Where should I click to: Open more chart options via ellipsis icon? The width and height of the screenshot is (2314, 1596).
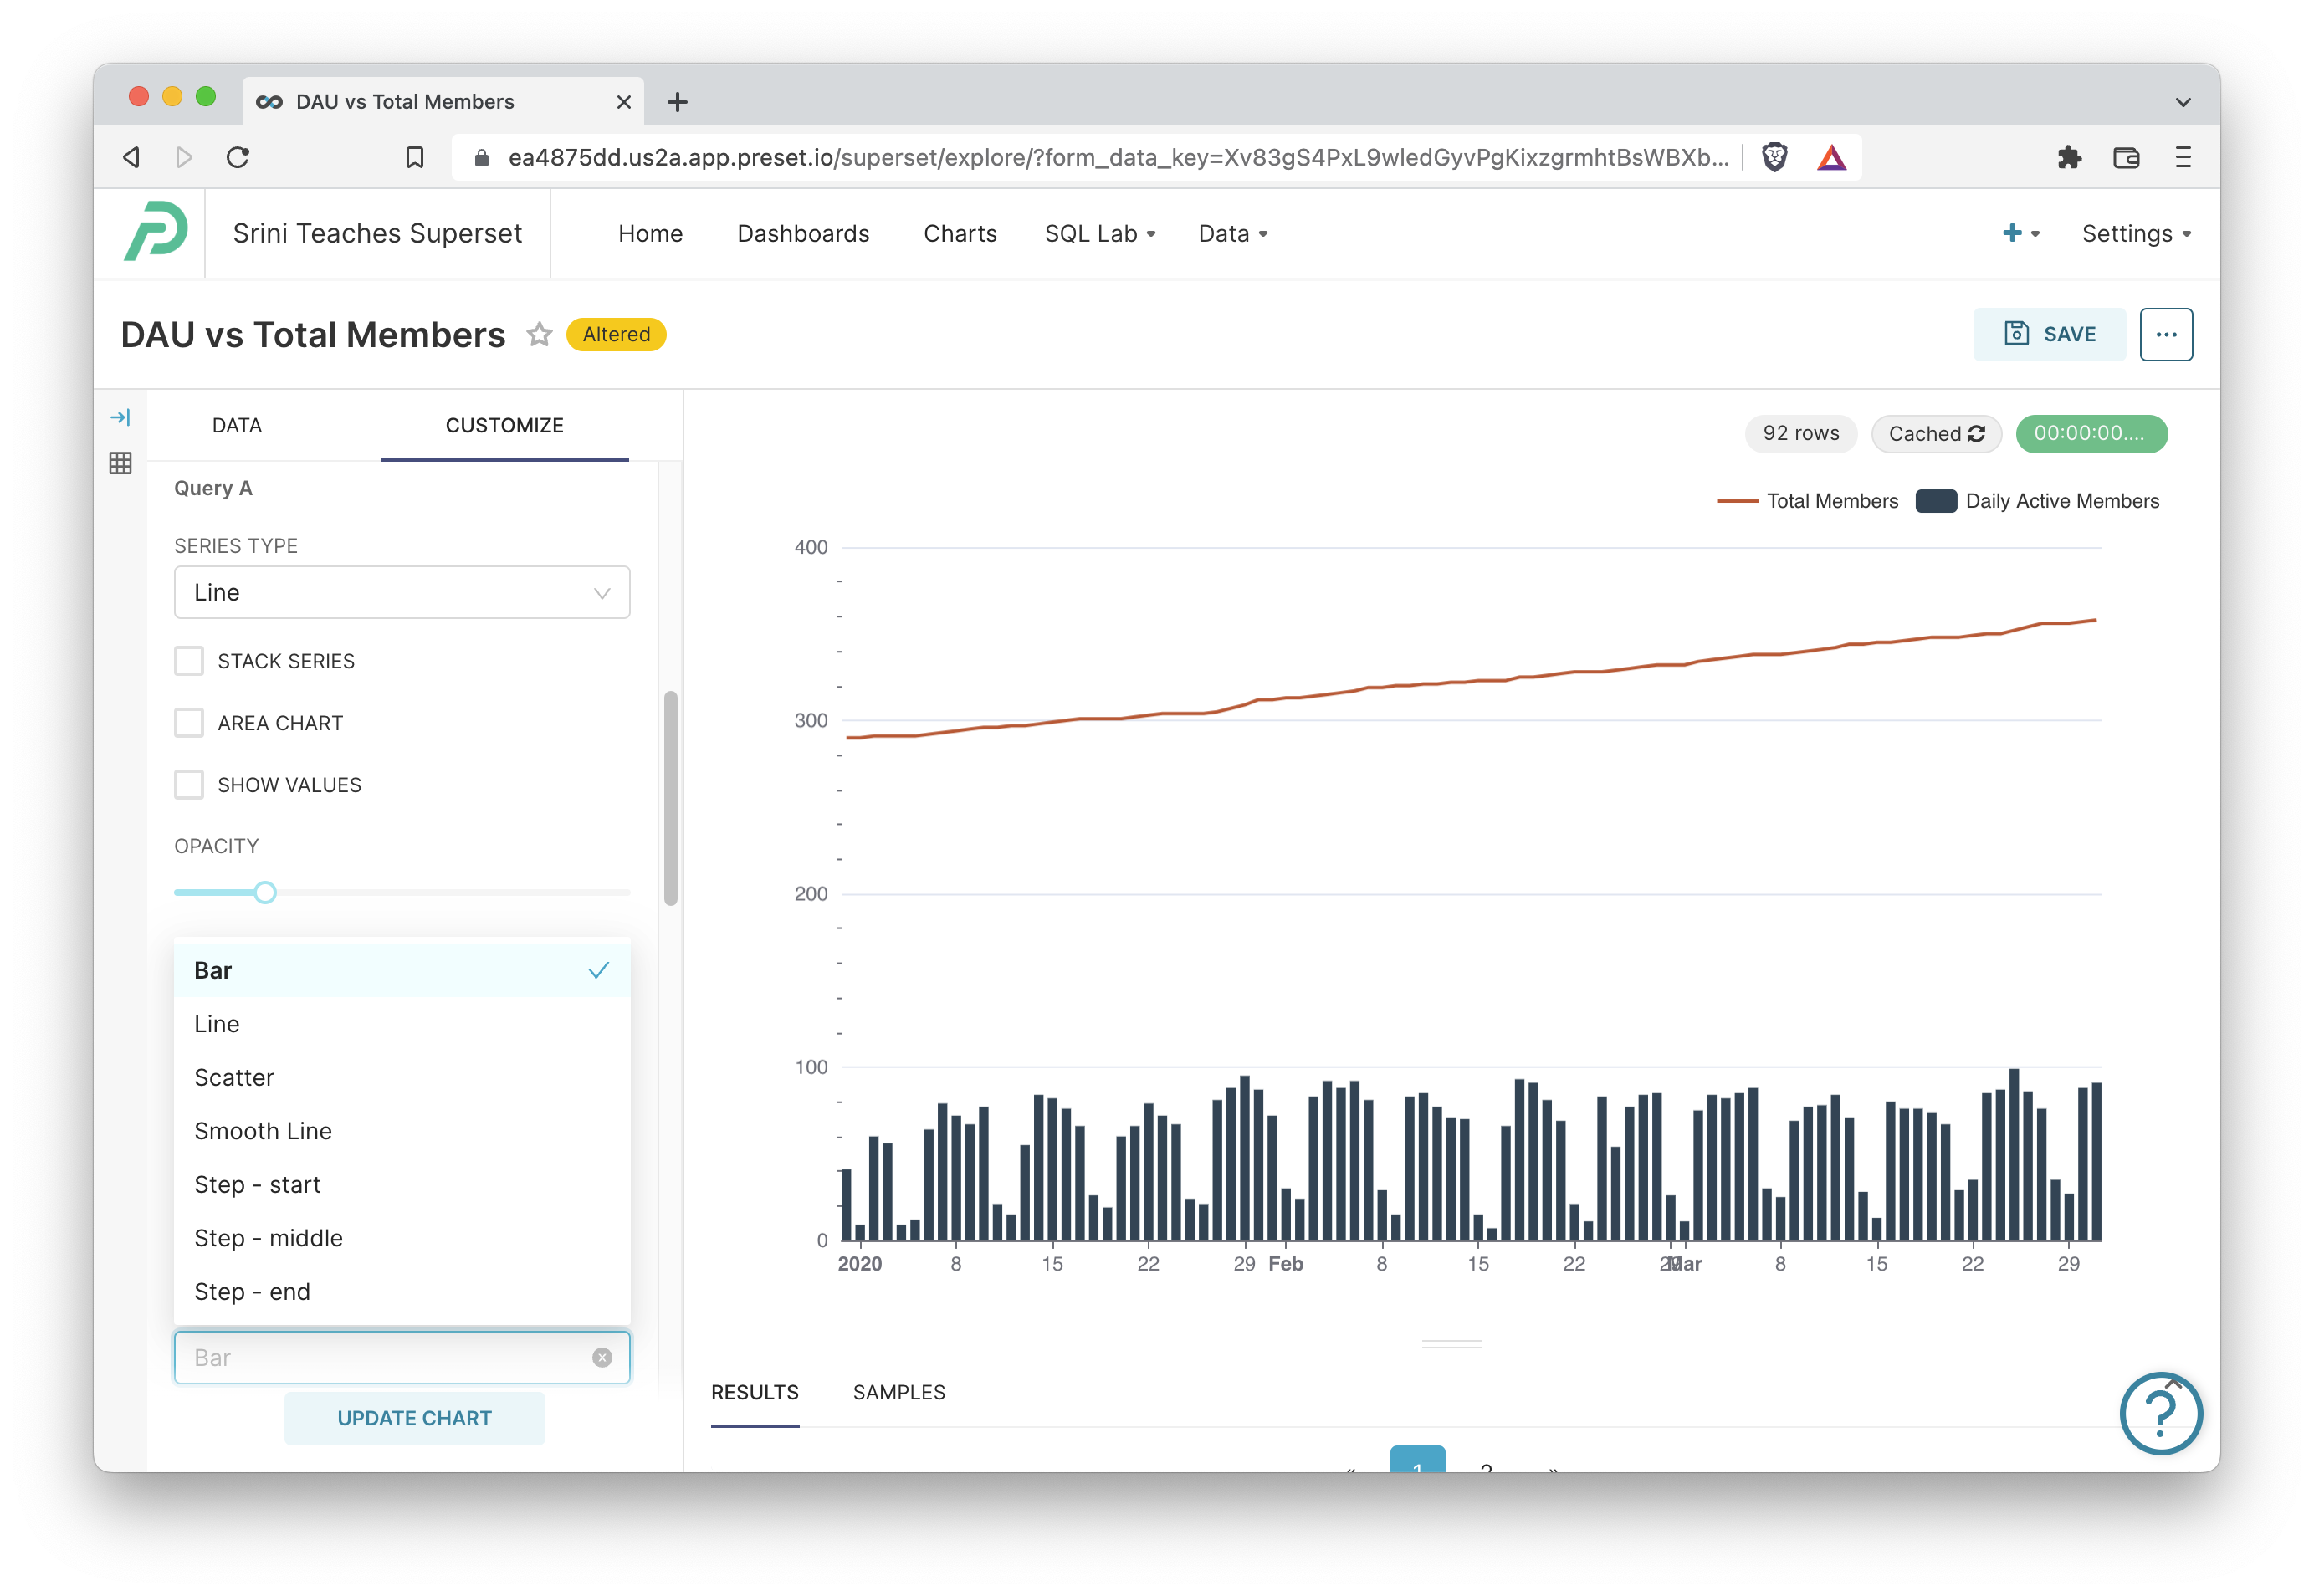[x=2166, y=334]
